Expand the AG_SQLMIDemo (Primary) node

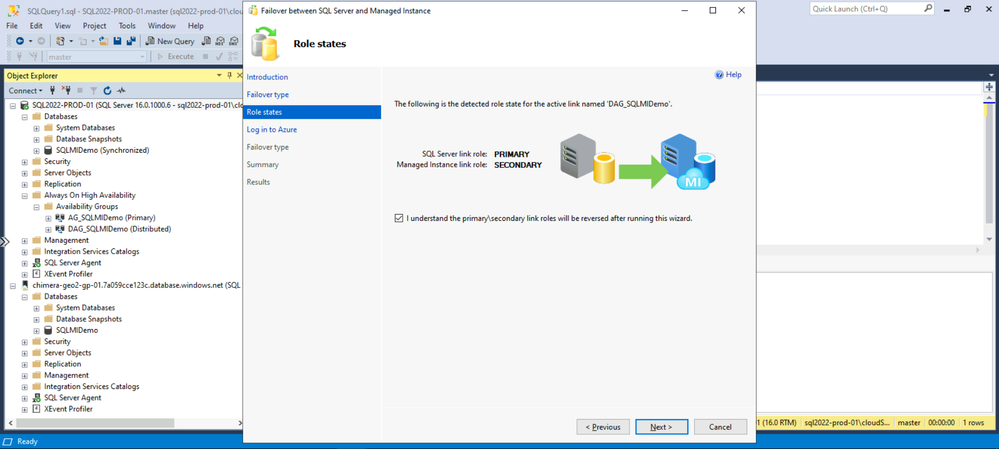pyautogui.click(x=48, y=218)
